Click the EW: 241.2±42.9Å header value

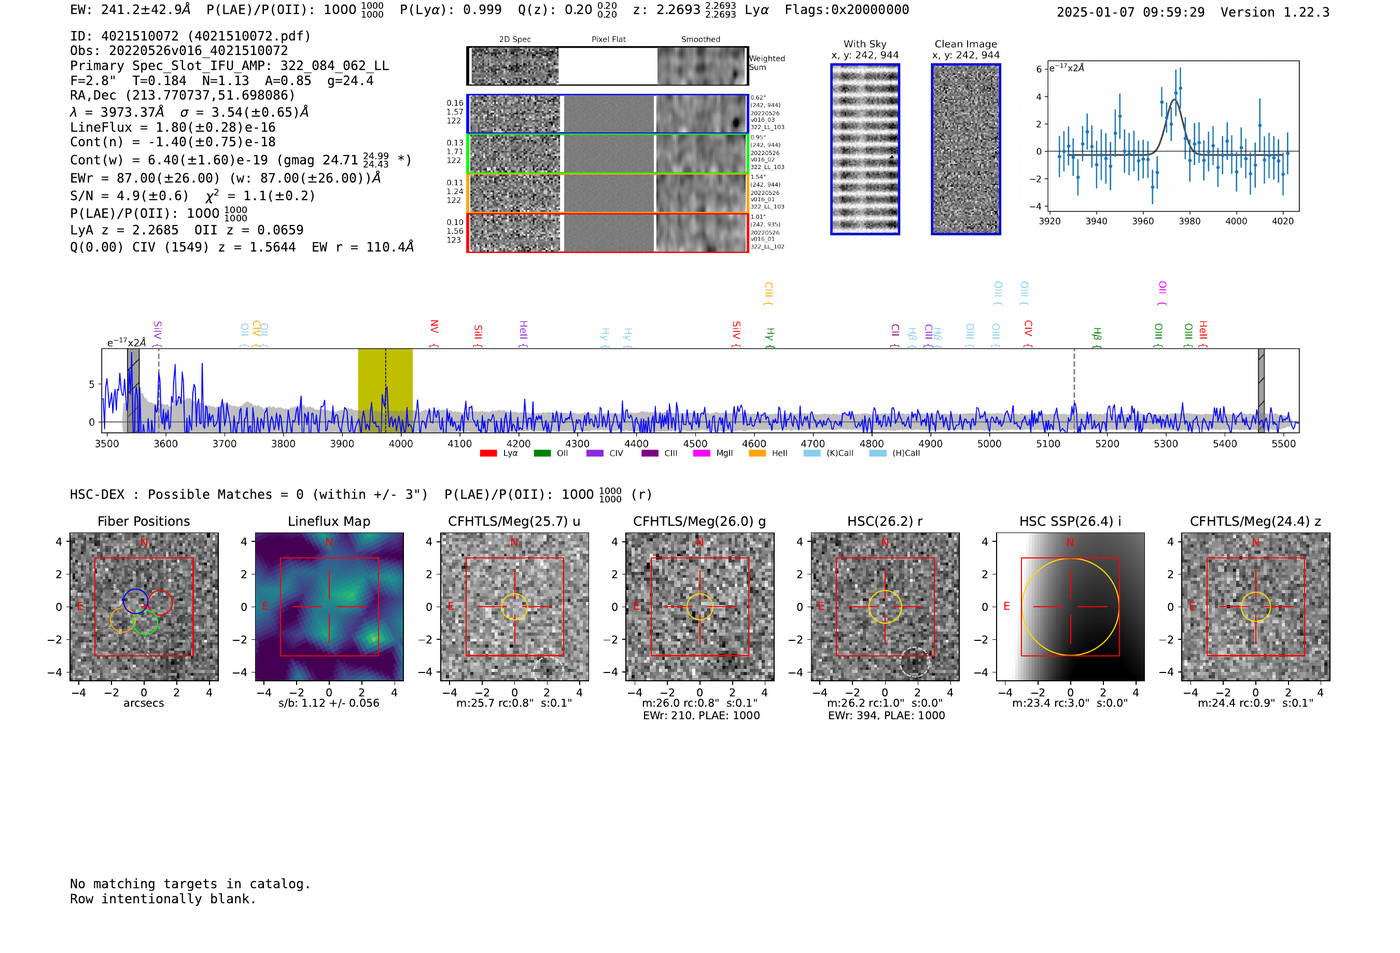coord(130,10)
